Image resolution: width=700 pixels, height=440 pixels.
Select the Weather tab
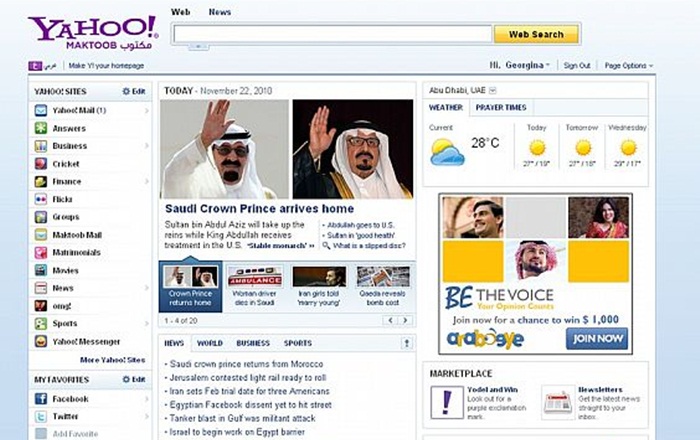446,108
